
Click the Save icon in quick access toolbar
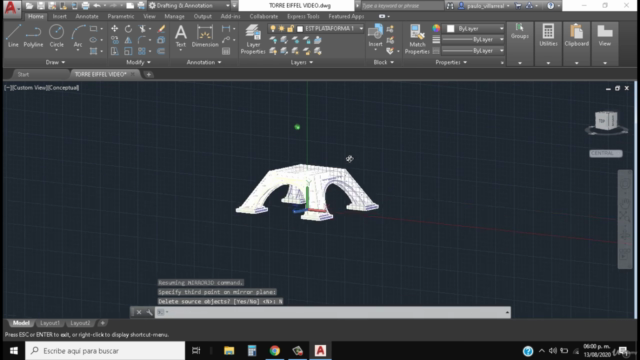(x=41, y=6)
